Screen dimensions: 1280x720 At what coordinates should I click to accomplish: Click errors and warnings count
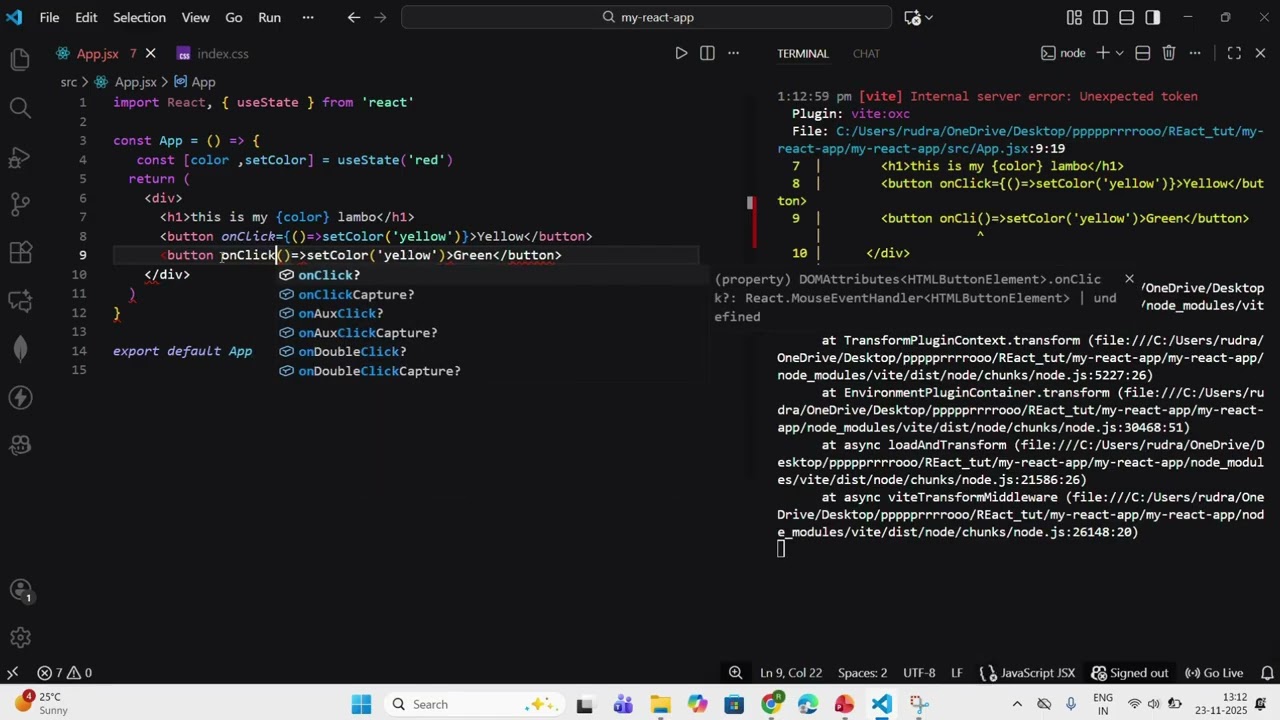click(65, 673)
